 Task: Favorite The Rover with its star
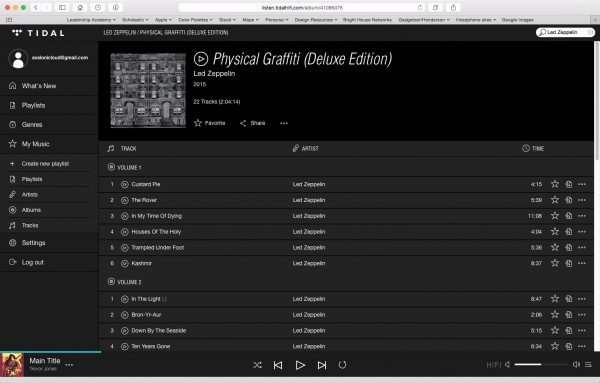(x=554, y=200)
